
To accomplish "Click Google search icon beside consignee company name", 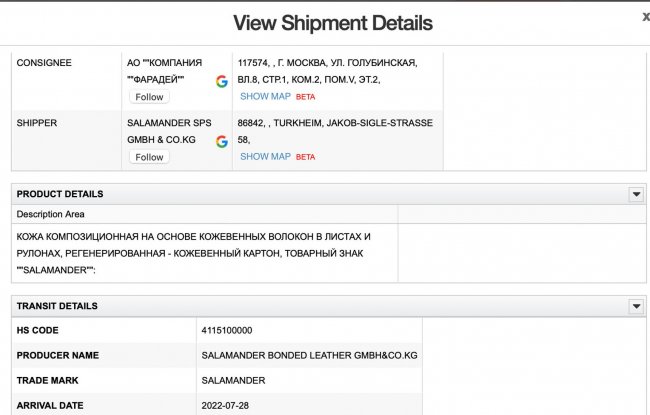I will [x=221, y=81].
